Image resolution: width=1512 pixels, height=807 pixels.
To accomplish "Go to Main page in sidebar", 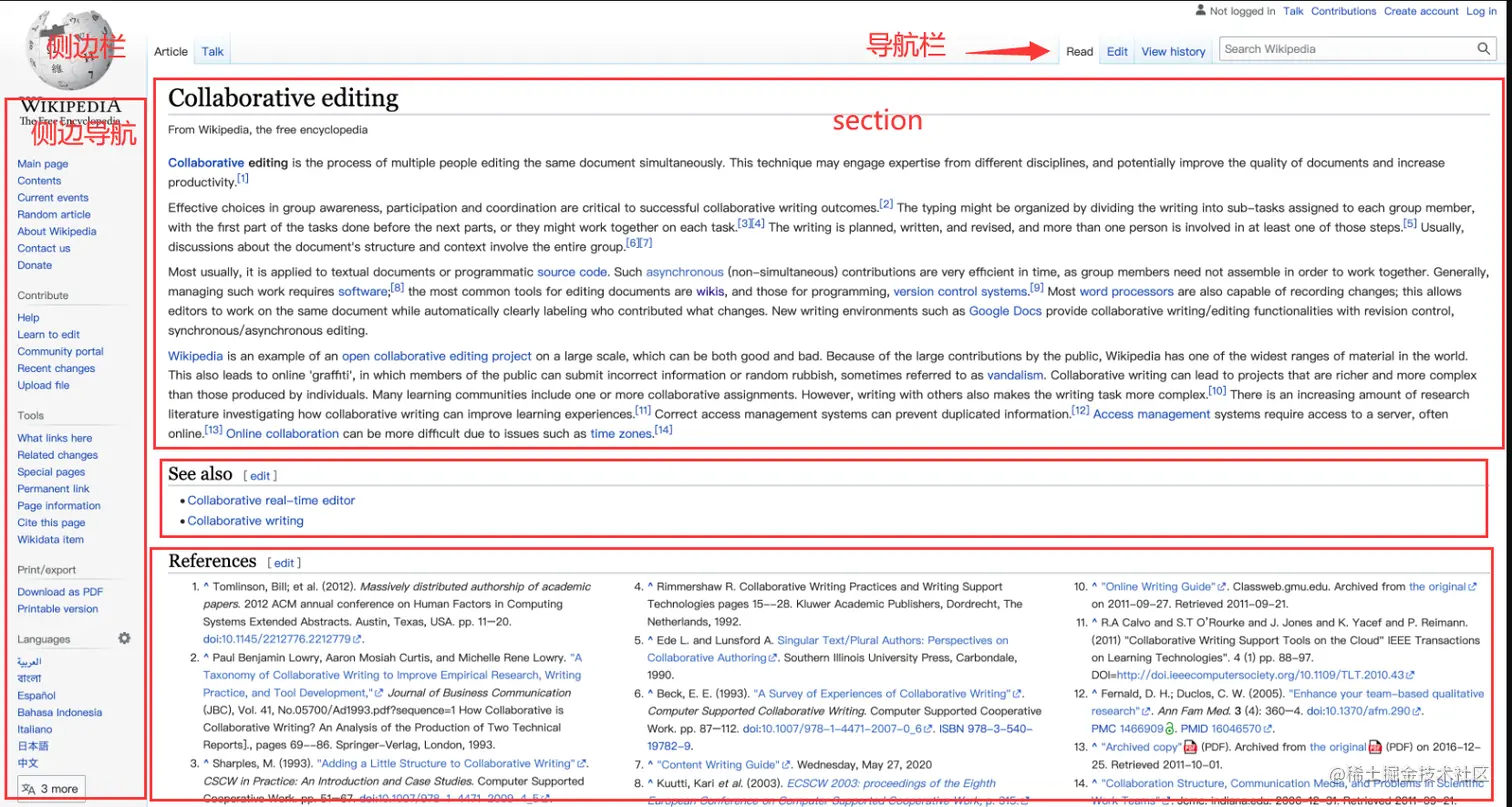I will click(x=43, y=164).
